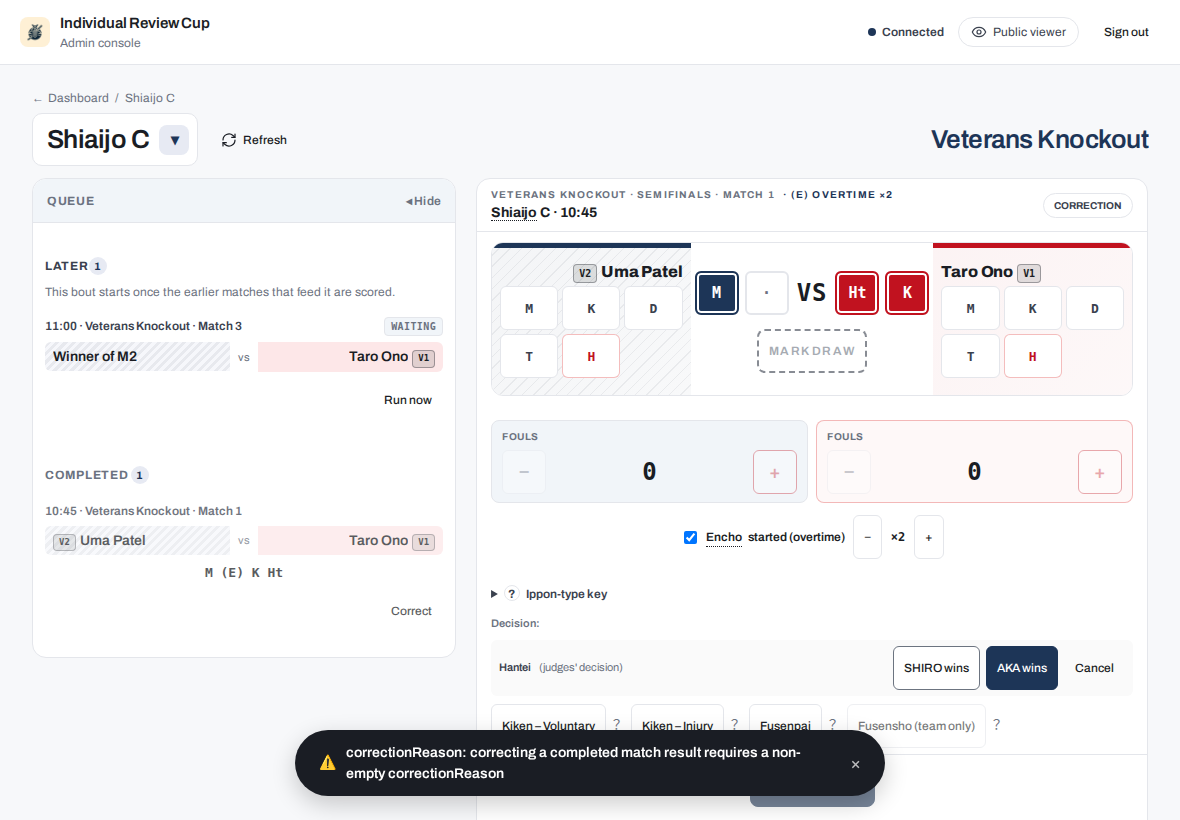This screenshot has height=820, width=1180.
Task: Open the Shiaijo C selector dropdown
Action: pyautogui.click(x=174, y=140)
